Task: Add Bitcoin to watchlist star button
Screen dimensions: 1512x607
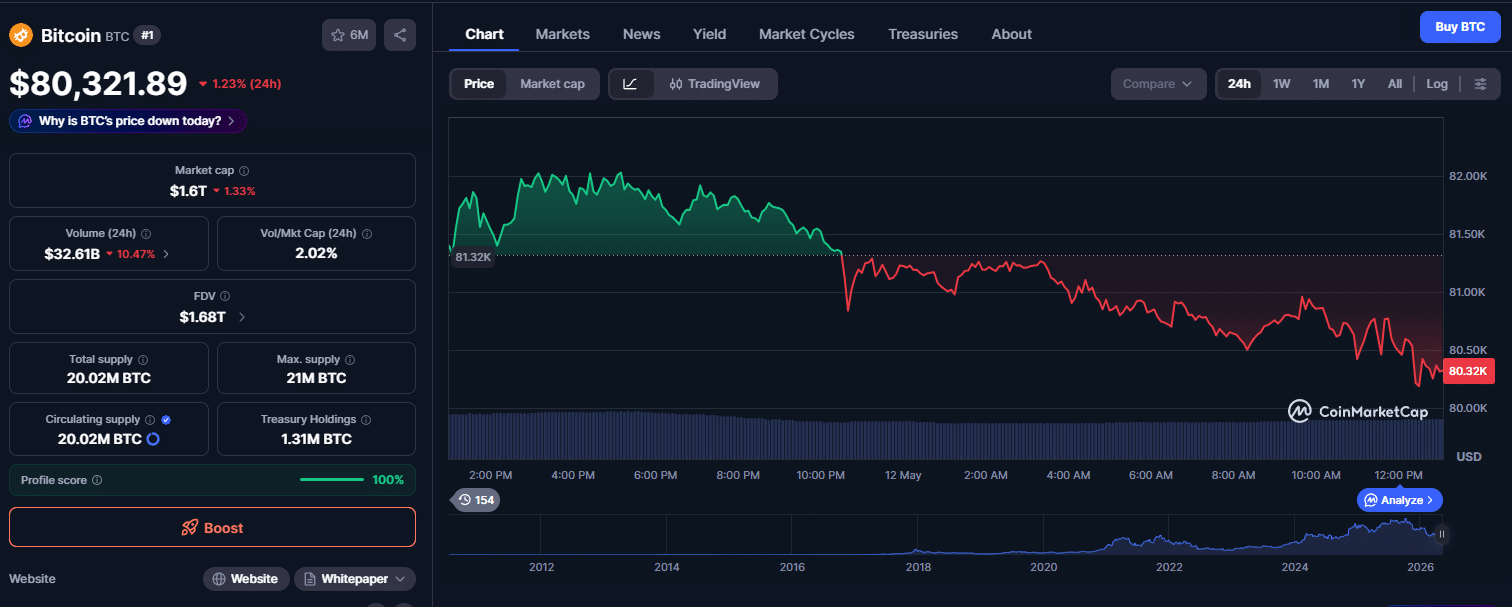Action: click(x=348, y=35)
